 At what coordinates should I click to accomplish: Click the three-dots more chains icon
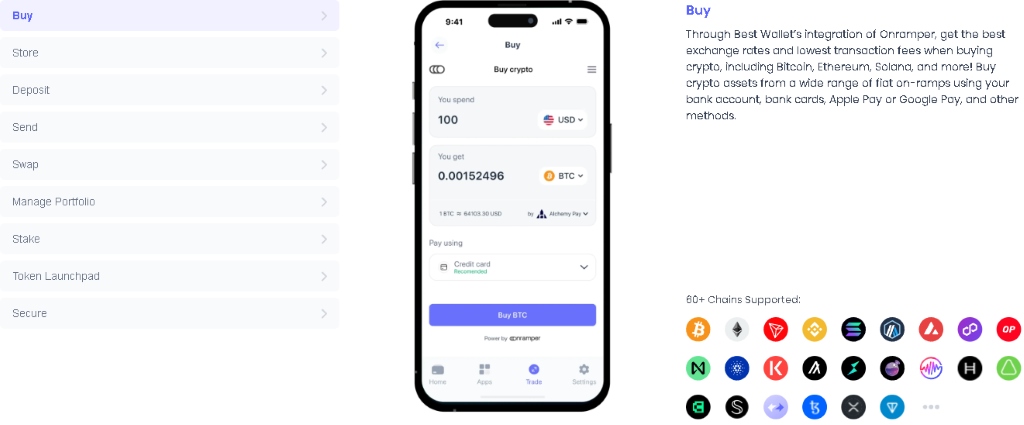pyautogui.click(x=931, y=407)
